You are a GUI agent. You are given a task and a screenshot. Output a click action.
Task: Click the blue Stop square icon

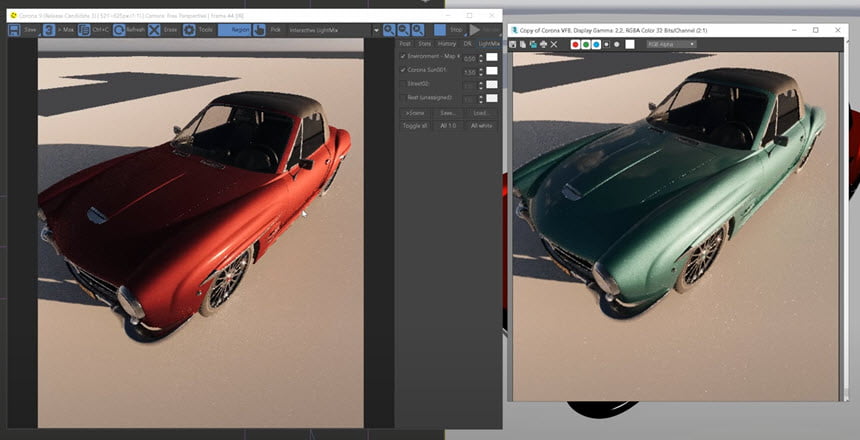pyautogui.click(x=440, y=30)
